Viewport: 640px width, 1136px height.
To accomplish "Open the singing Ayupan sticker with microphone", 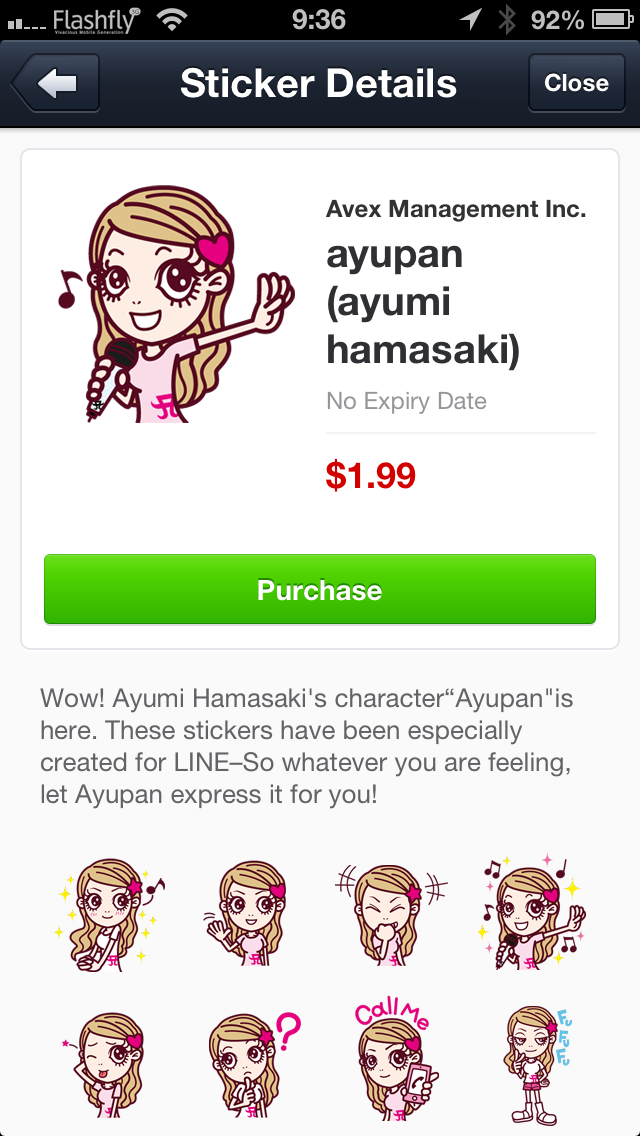I will click(x=533, y=914).
